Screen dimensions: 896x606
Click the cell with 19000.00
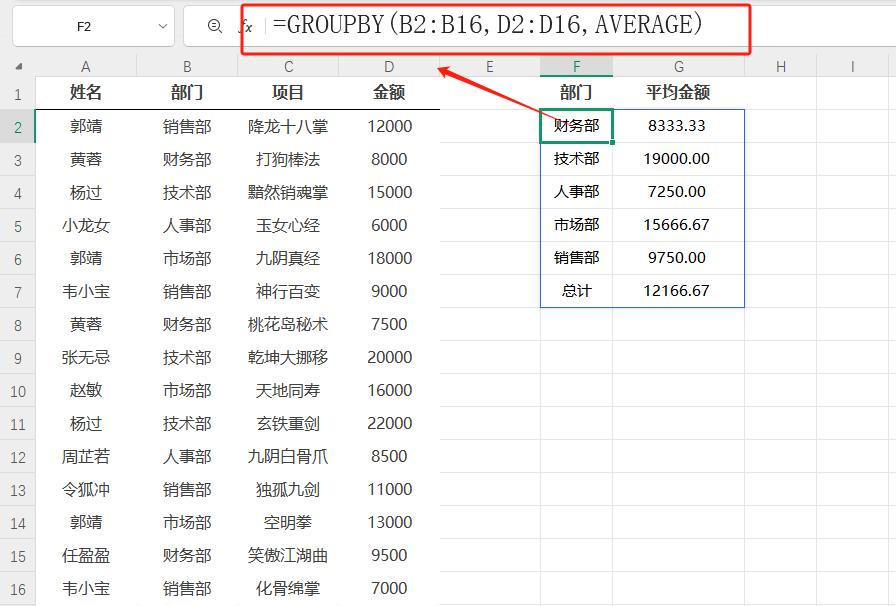tap(678, 159)
